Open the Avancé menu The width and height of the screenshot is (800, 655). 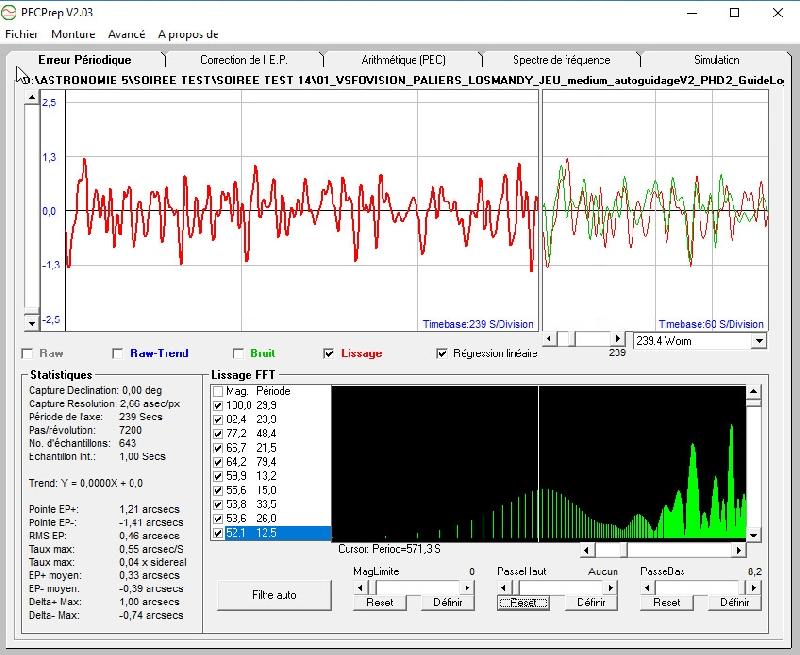point(127,34)
